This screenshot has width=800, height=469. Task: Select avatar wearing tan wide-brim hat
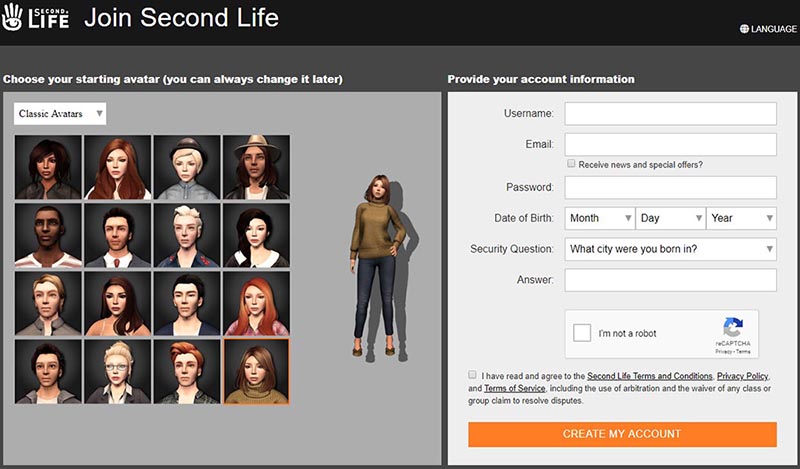click(257, 167)
